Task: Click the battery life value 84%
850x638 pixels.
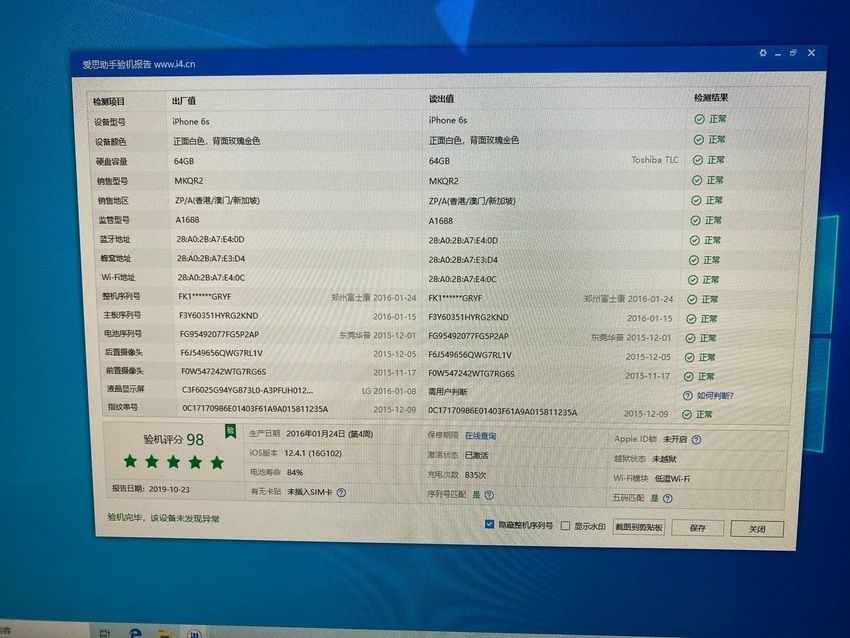Action: coord(295,473)
